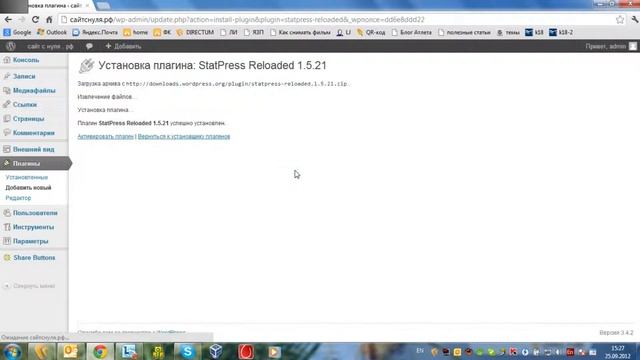Go to the browser Home icon

pyautogui.click(x=49, y=20)
